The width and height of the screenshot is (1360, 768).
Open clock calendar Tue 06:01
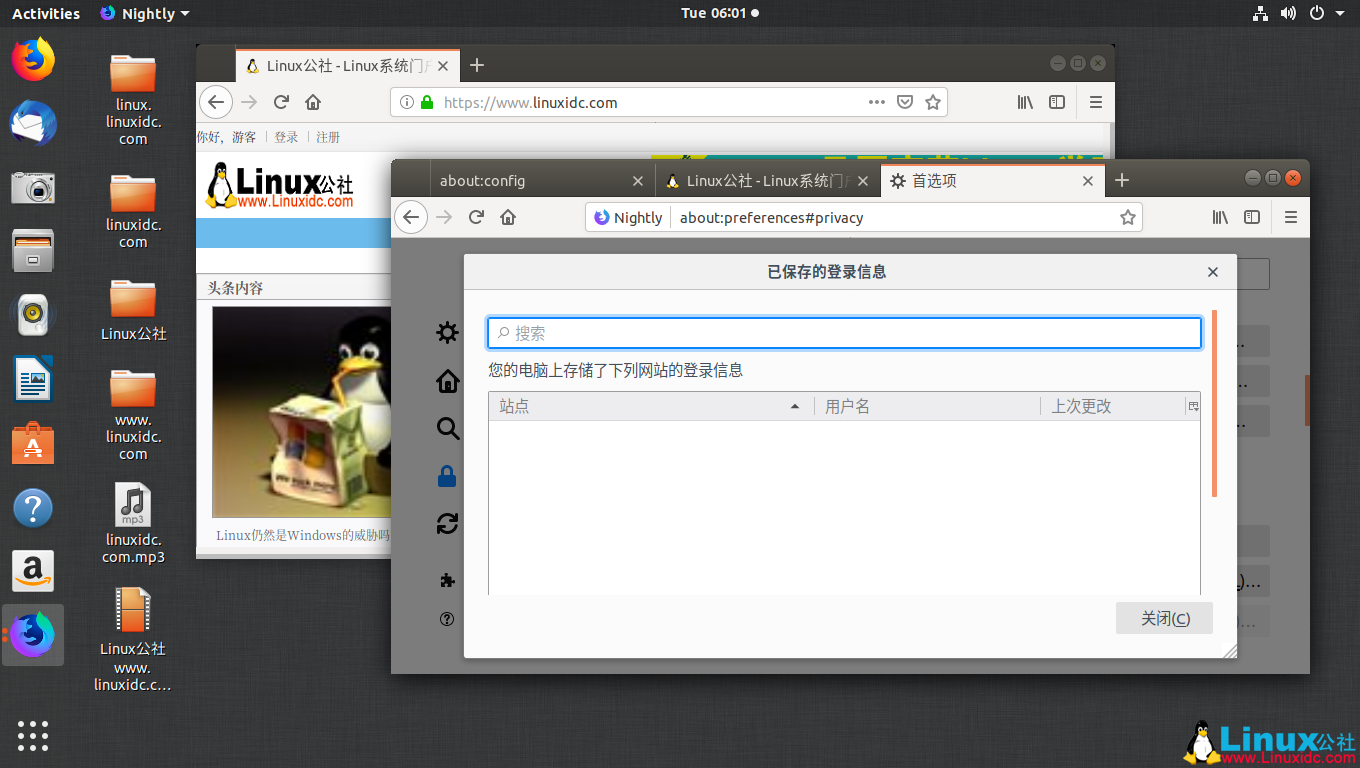[x=720, y=13]
